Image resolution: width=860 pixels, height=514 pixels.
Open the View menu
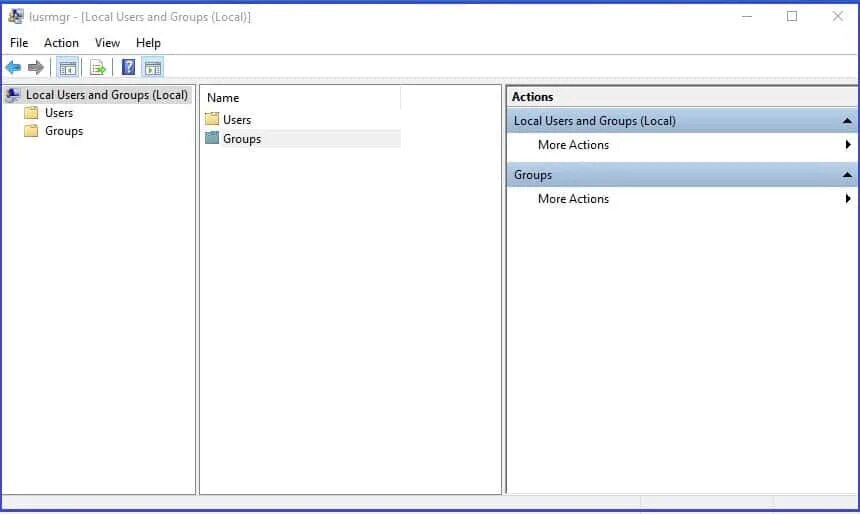[107, 43]
